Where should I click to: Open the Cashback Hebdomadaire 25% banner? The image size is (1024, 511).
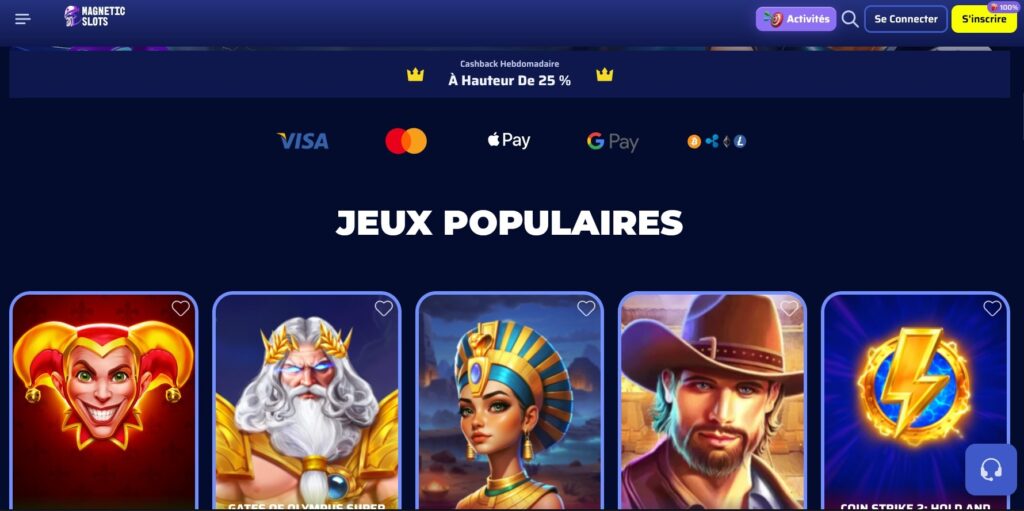coord(509,74)
